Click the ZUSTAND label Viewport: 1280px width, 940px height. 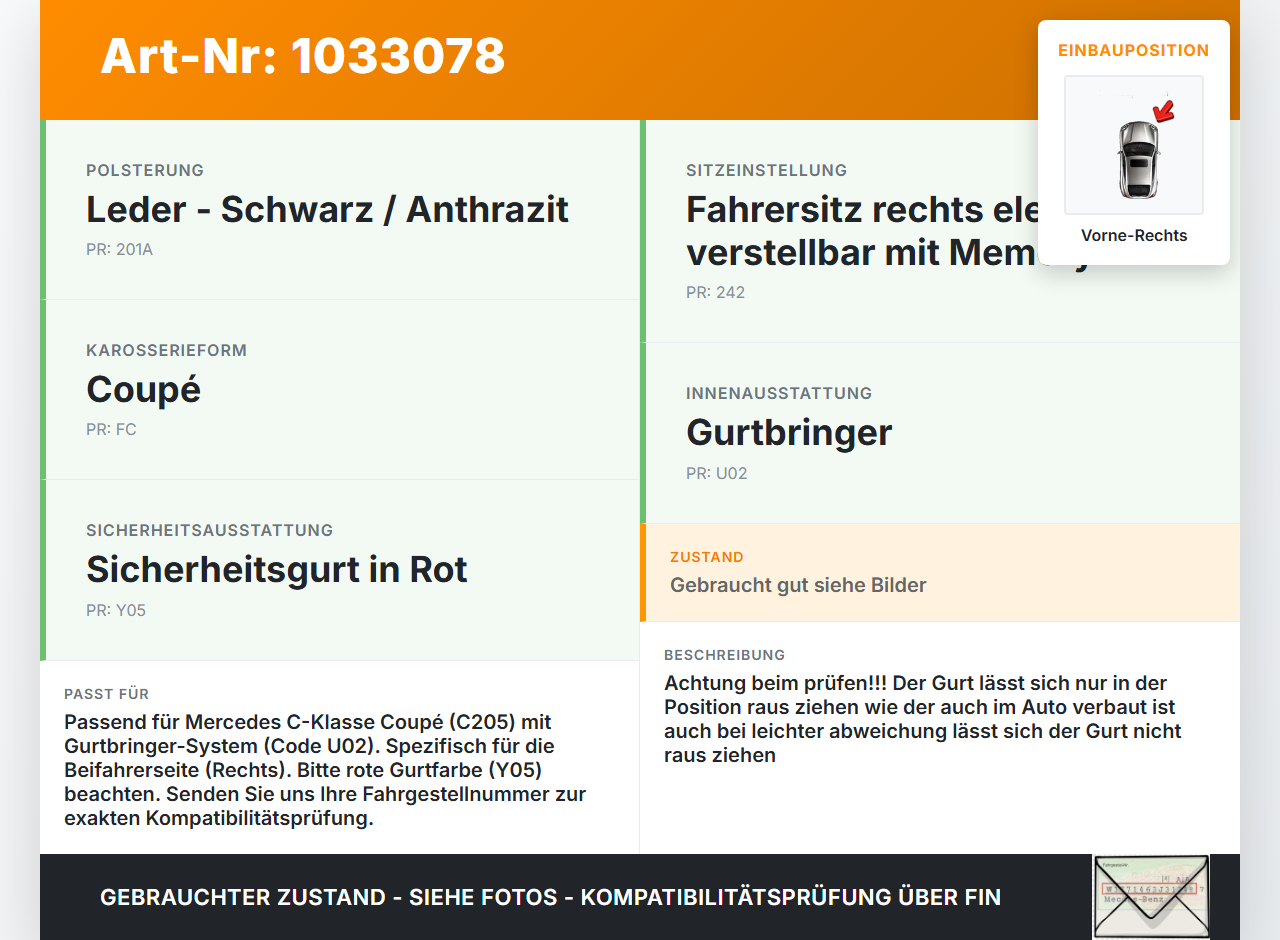coord(707,557)
